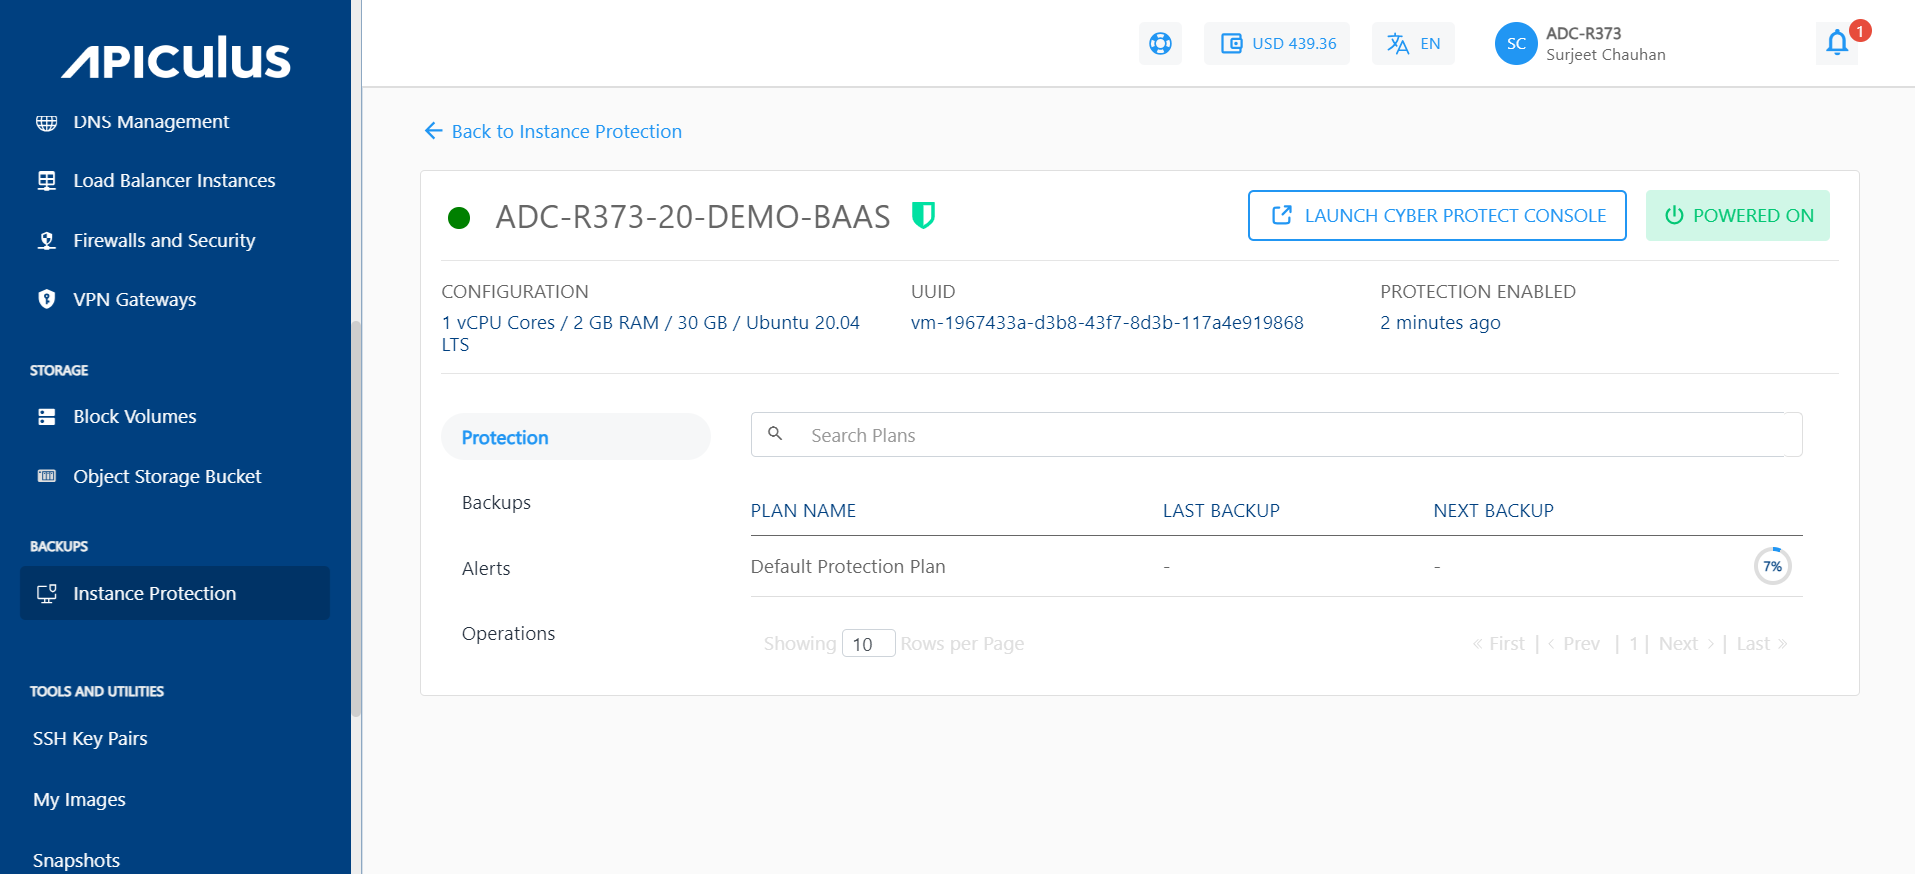The height and width of the screenshot is (874, 1915).
Task: Click the Instance Protection sidebar icon
Action: pos(47,593)
